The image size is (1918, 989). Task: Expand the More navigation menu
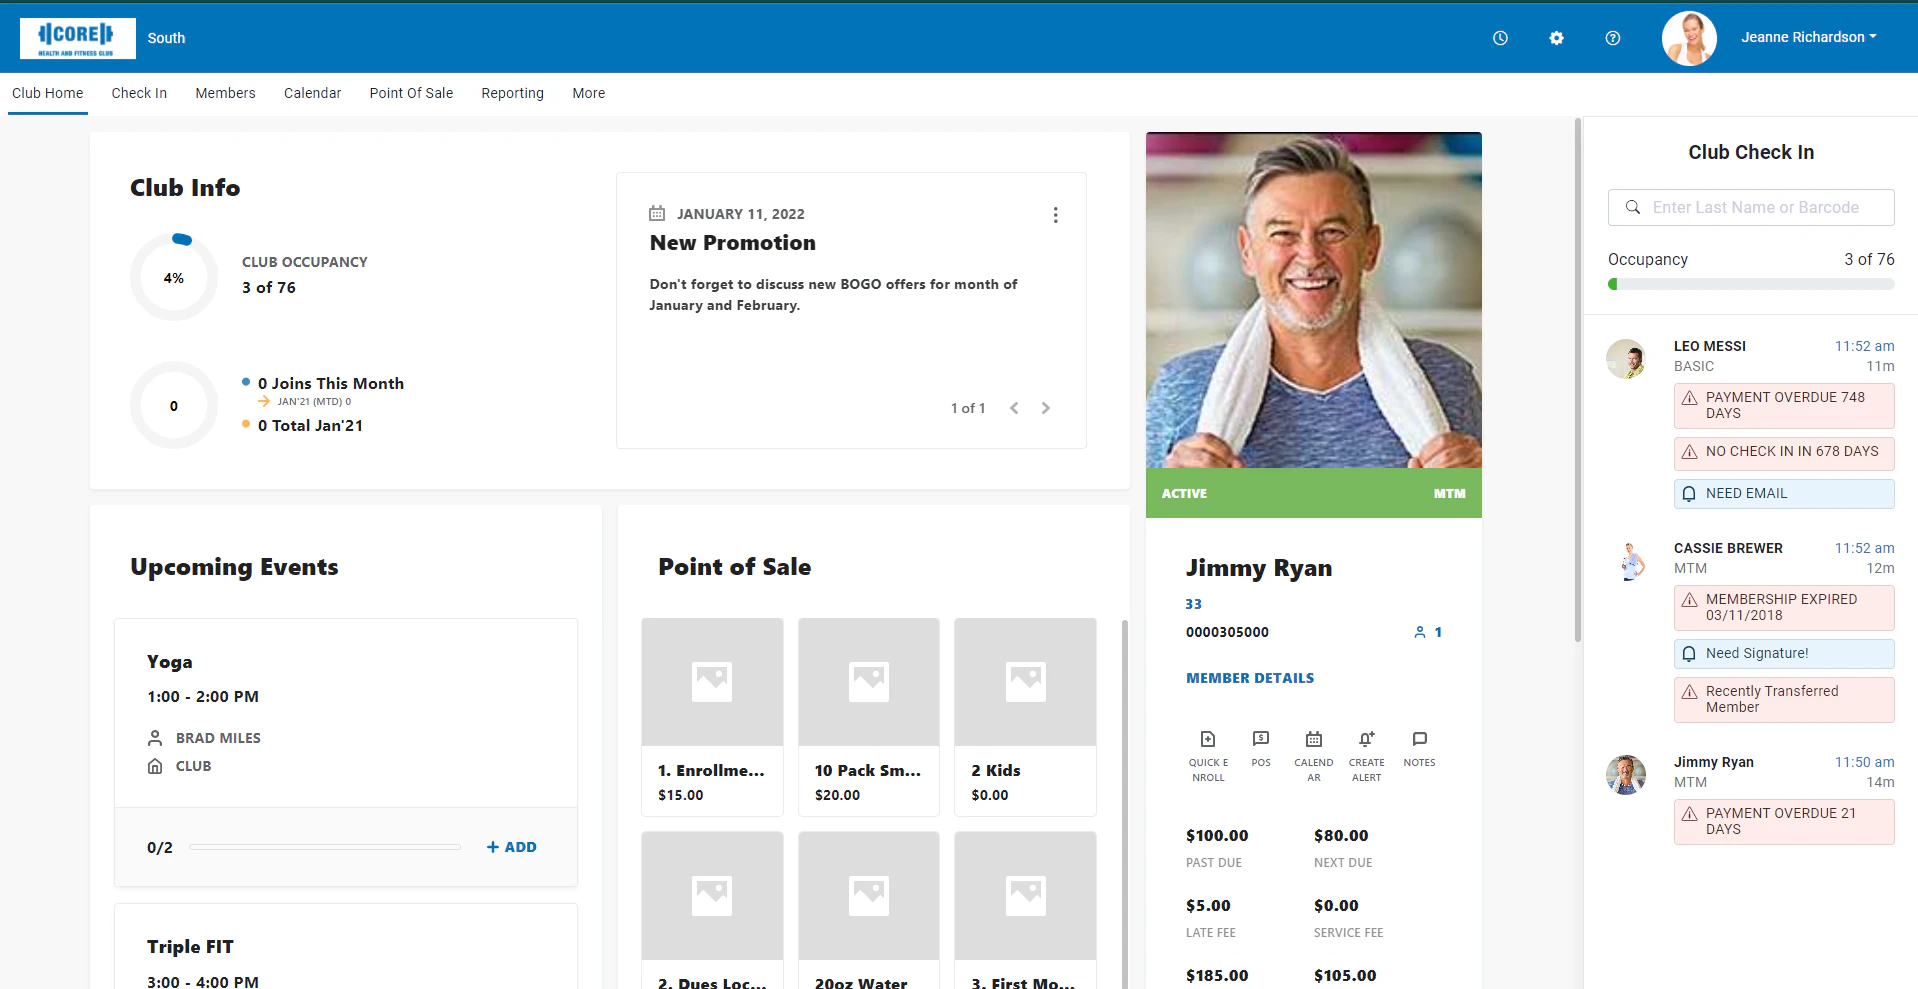588,93
